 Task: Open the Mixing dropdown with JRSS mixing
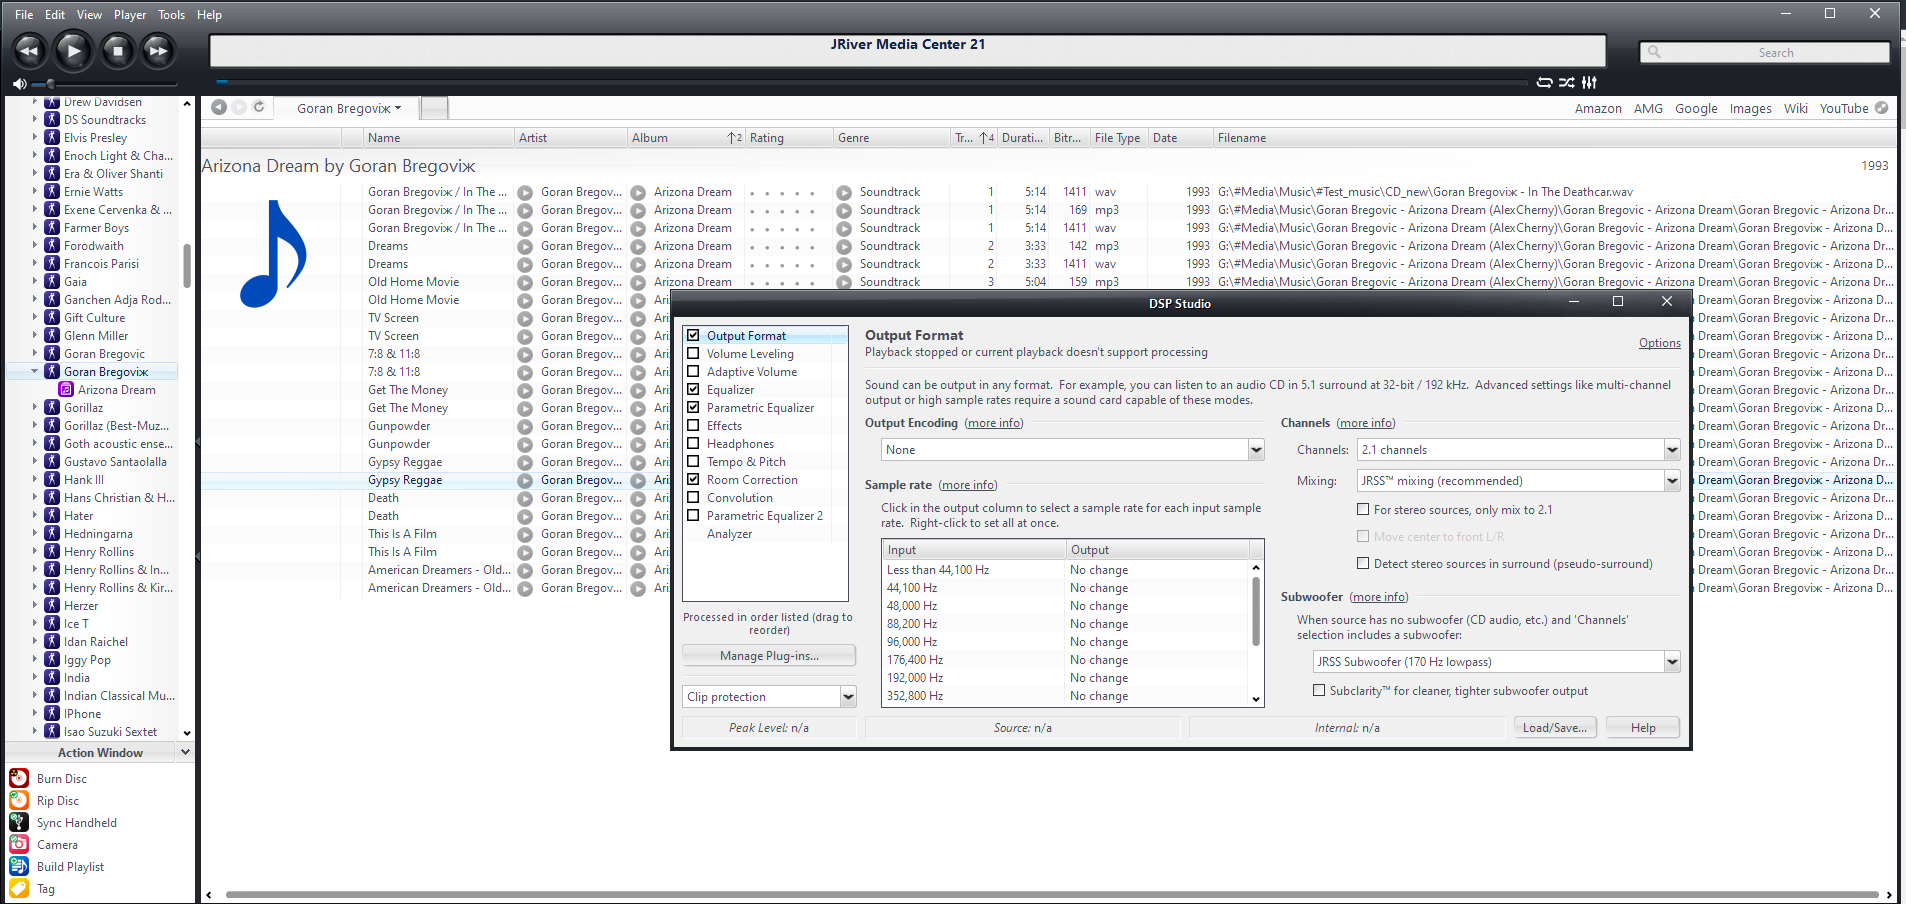(x=1518, y=481)
